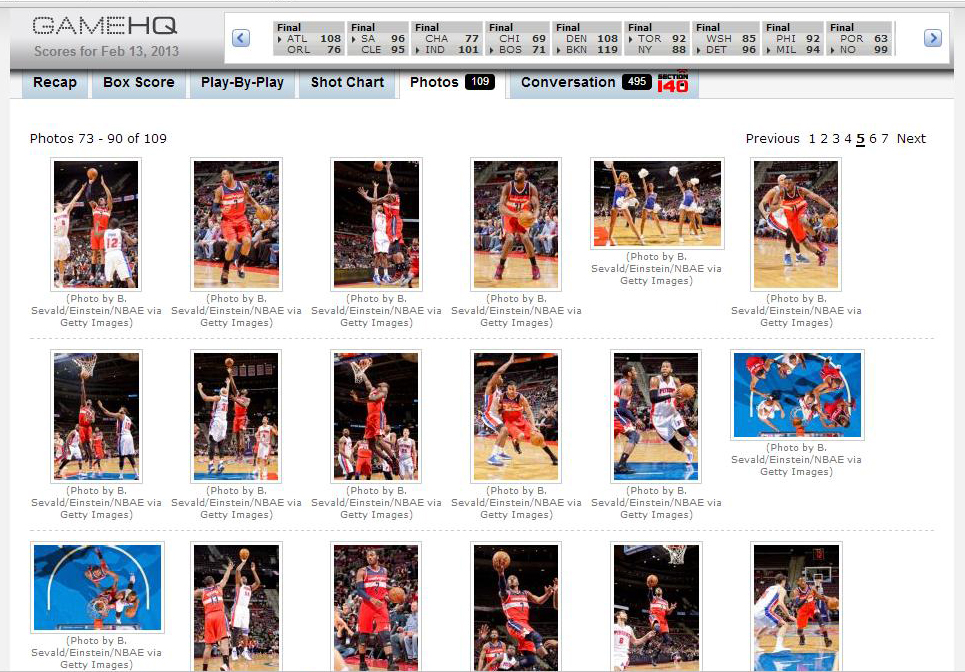Jump to photos page 7
965x672 pixels.
(x=885, y=139)
